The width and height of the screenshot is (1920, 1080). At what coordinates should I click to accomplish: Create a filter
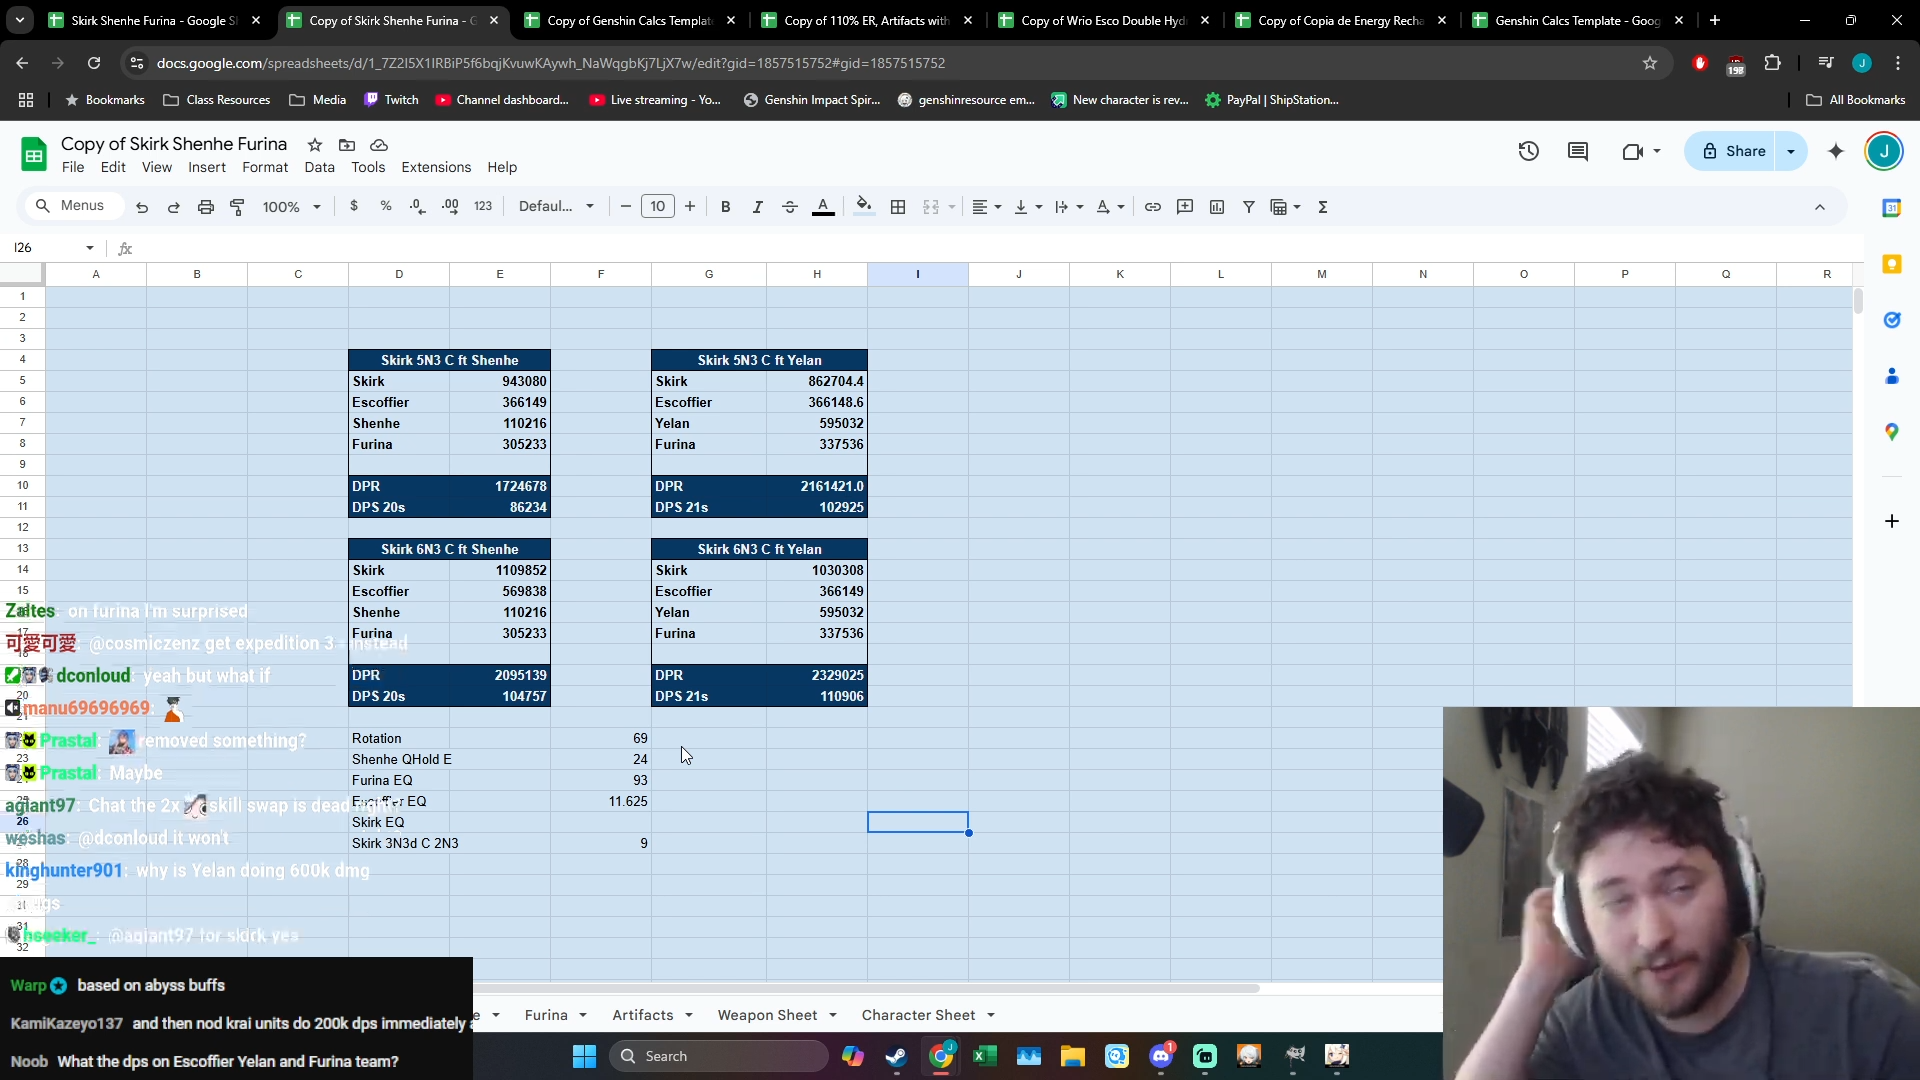click(1249, 207)
